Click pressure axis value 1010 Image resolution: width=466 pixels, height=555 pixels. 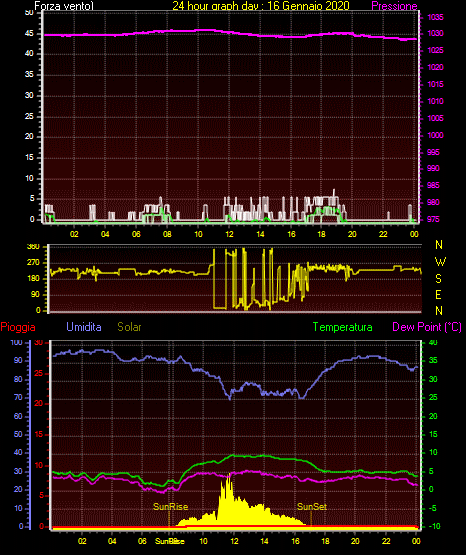pos(435,101)
